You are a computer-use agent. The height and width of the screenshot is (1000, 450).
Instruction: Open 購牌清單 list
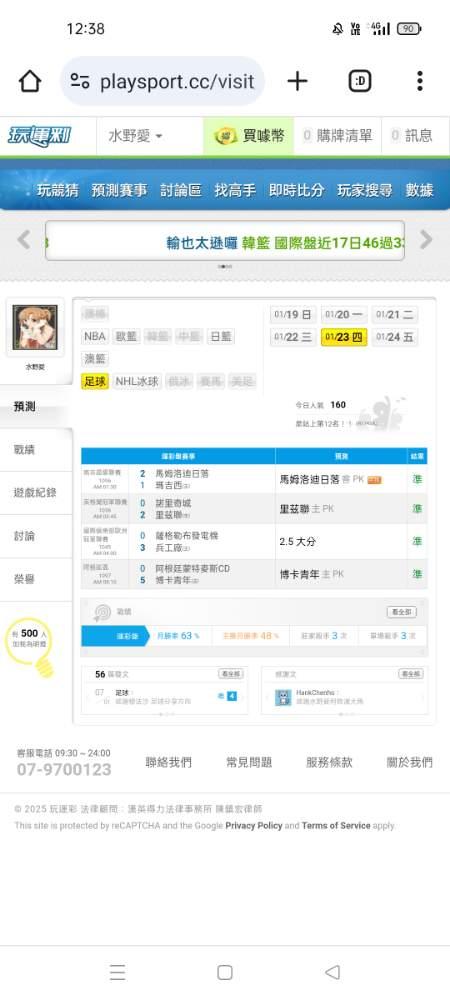tap(338, 136)
